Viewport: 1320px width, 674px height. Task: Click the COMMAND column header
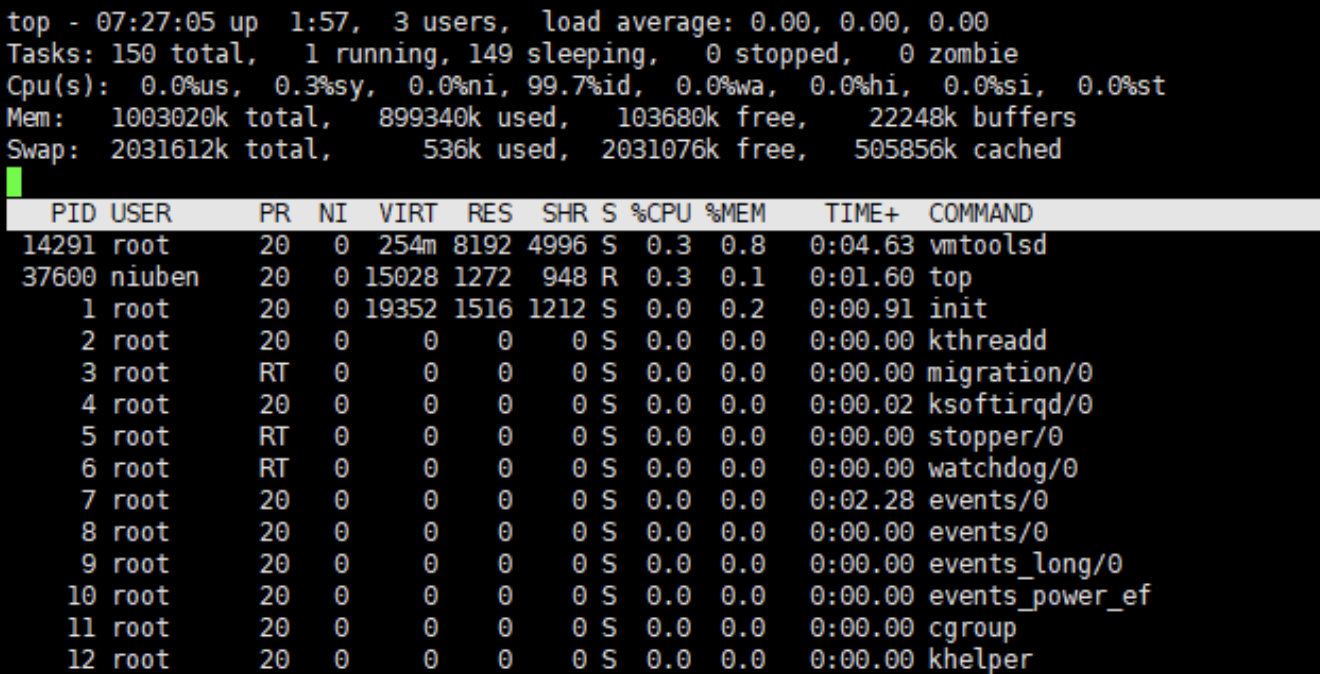980,214
